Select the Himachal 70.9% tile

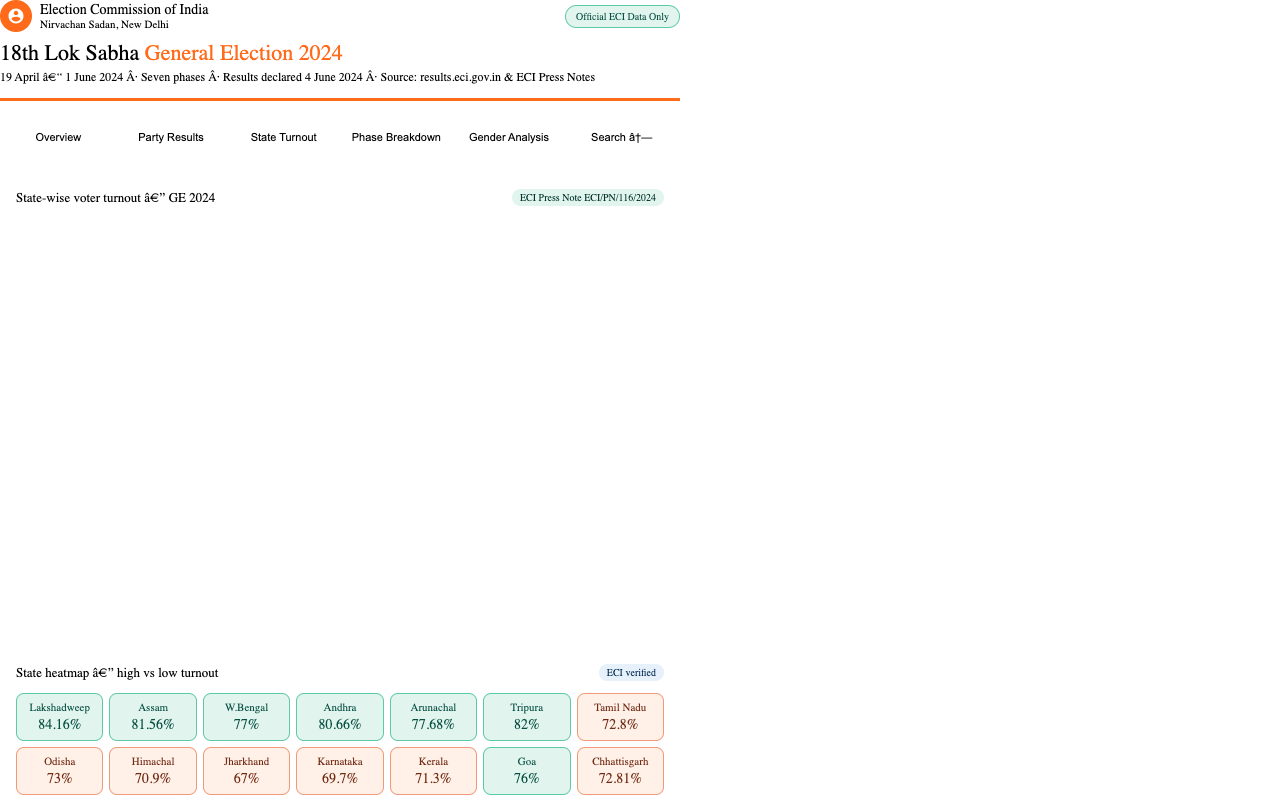point(153,771)
